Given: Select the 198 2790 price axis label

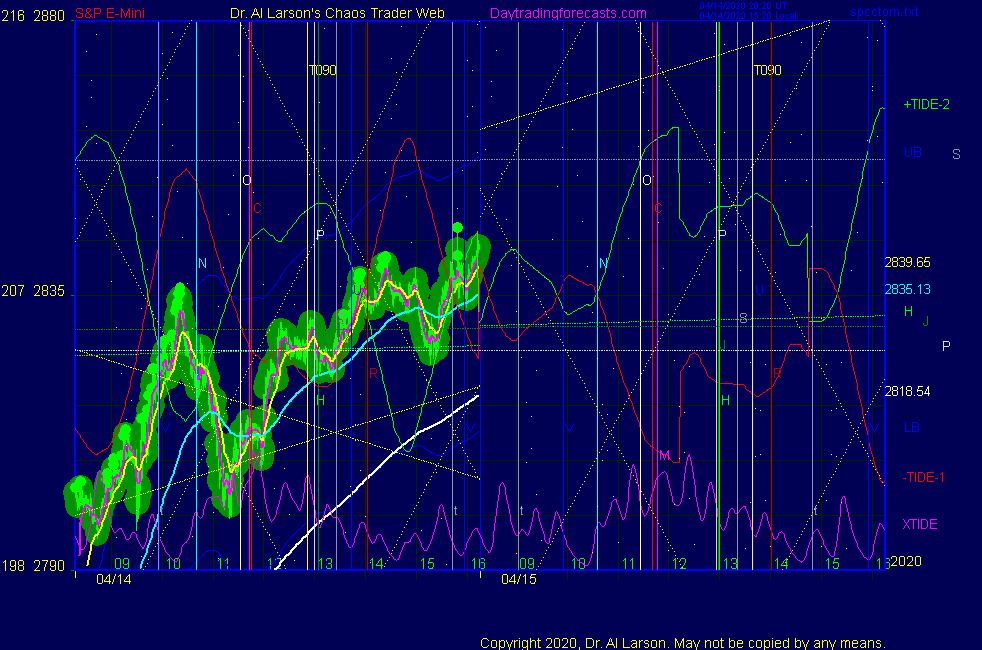Looking at the screenshot, I should [33, 565].
